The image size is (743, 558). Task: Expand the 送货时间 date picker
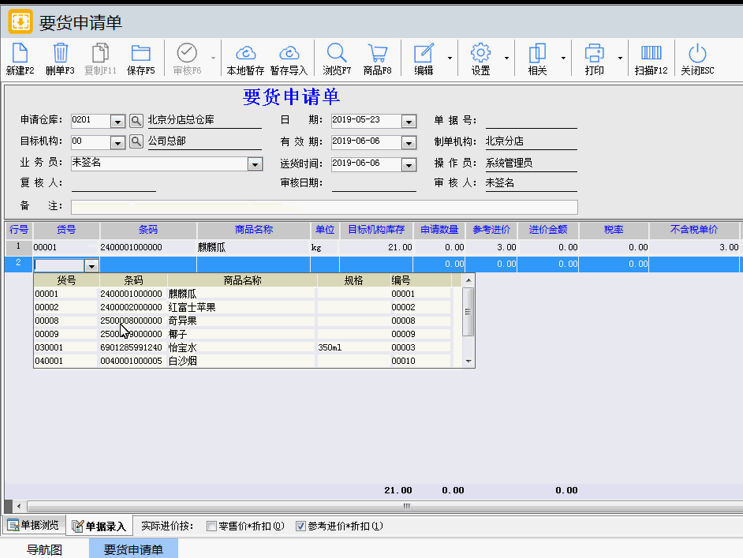pyautogui.click(x=408, y=164)
